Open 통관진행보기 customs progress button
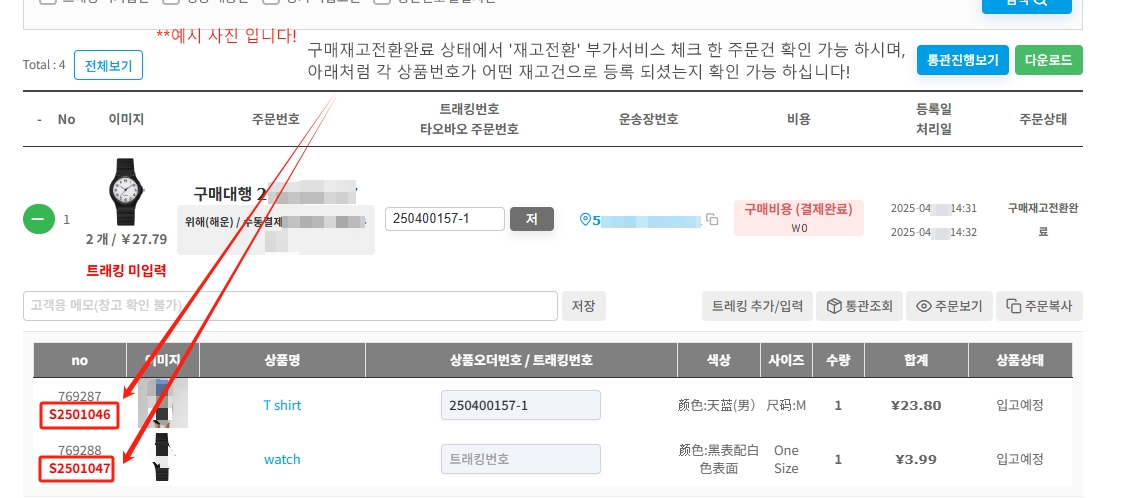The image size is (1127, 498). [963, 60]
